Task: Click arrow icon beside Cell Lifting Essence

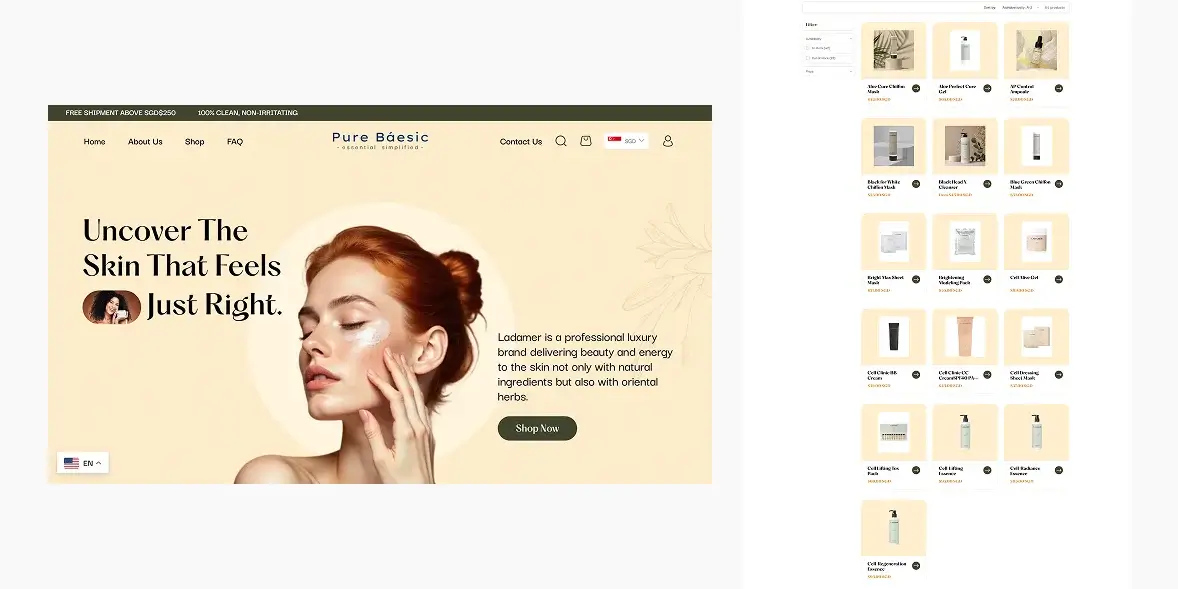Action: click(987, 470)
